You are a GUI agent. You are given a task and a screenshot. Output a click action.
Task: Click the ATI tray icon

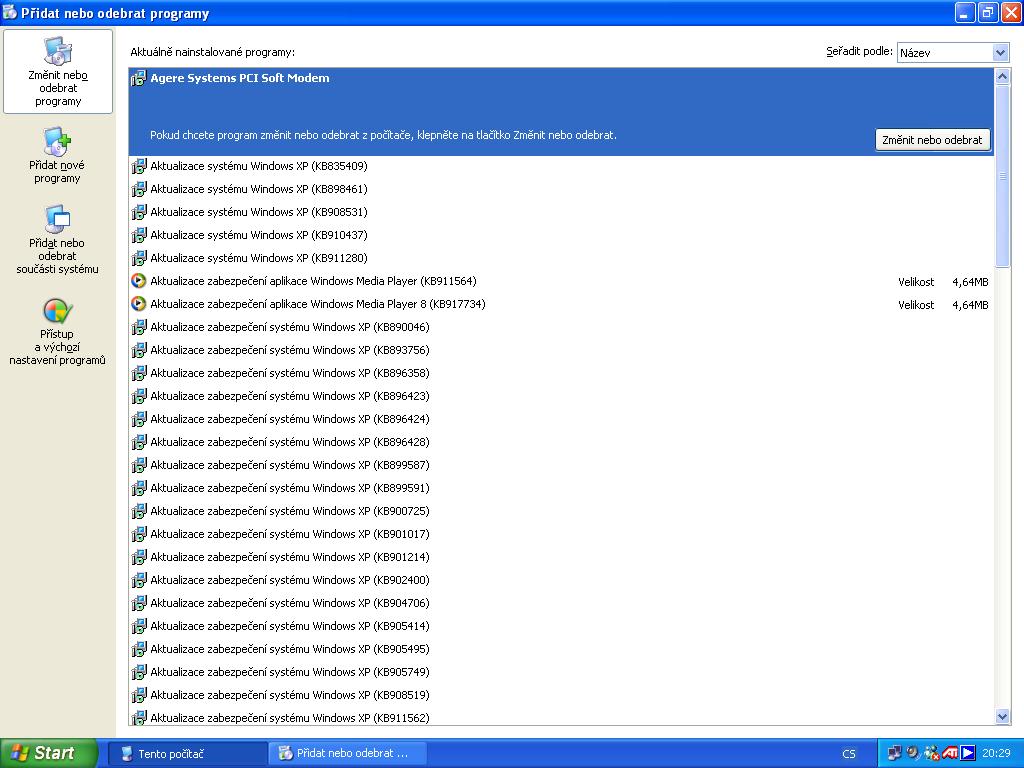pos(950,753)
